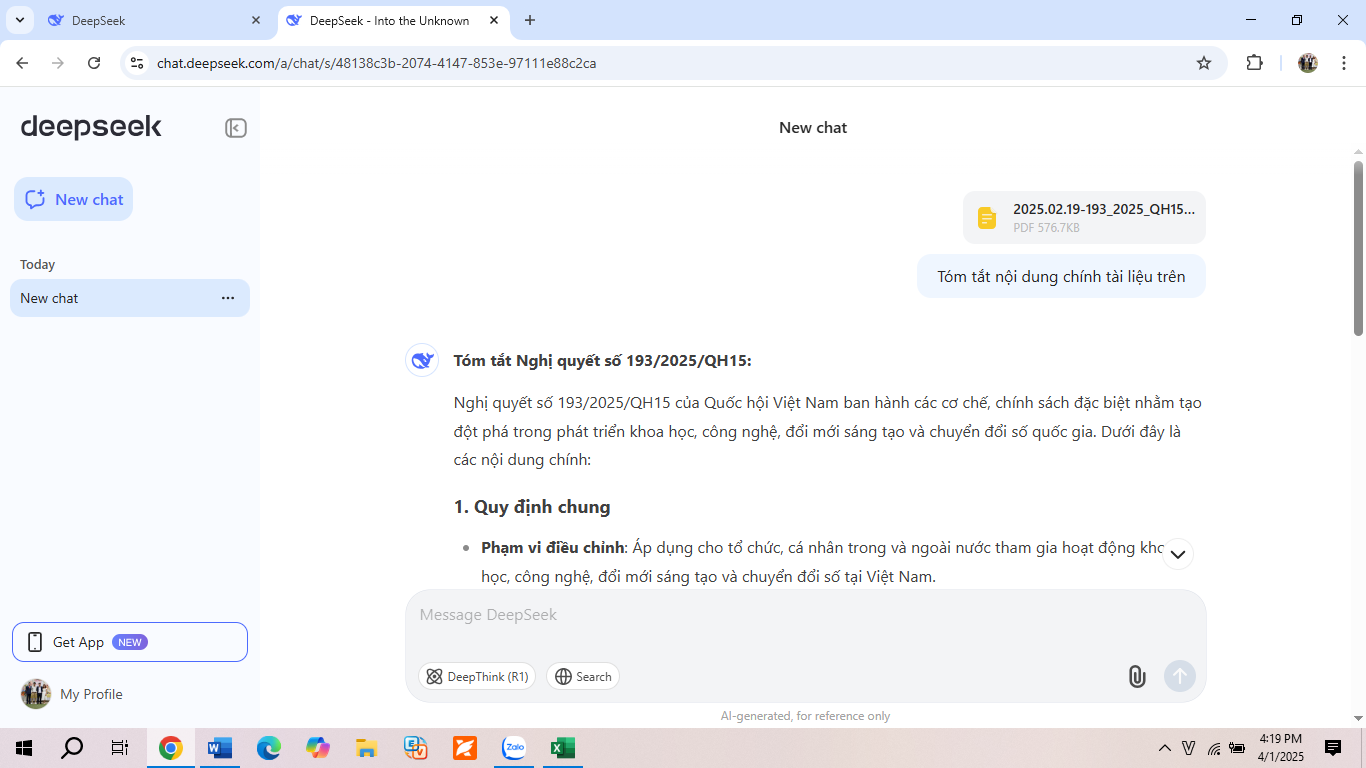This screenshot has height=768, width=1366.
Task: Open the Chrome three-dot menu
Action: 1342,63
